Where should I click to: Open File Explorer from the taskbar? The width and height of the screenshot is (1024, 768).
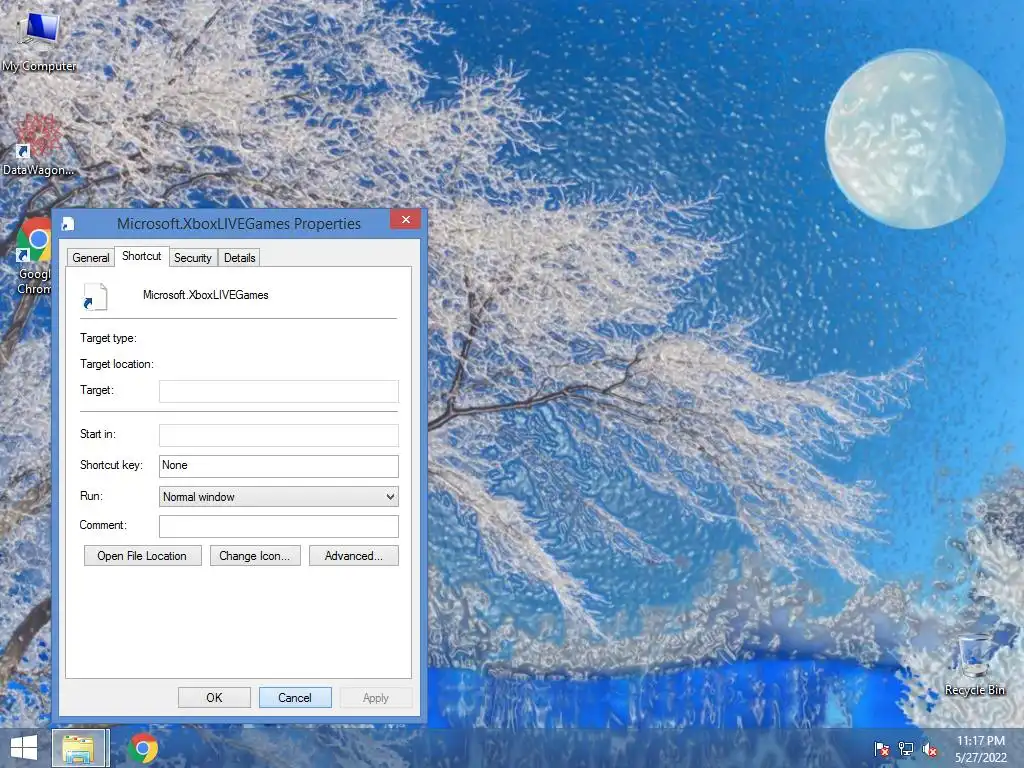[x=80, y=748]
